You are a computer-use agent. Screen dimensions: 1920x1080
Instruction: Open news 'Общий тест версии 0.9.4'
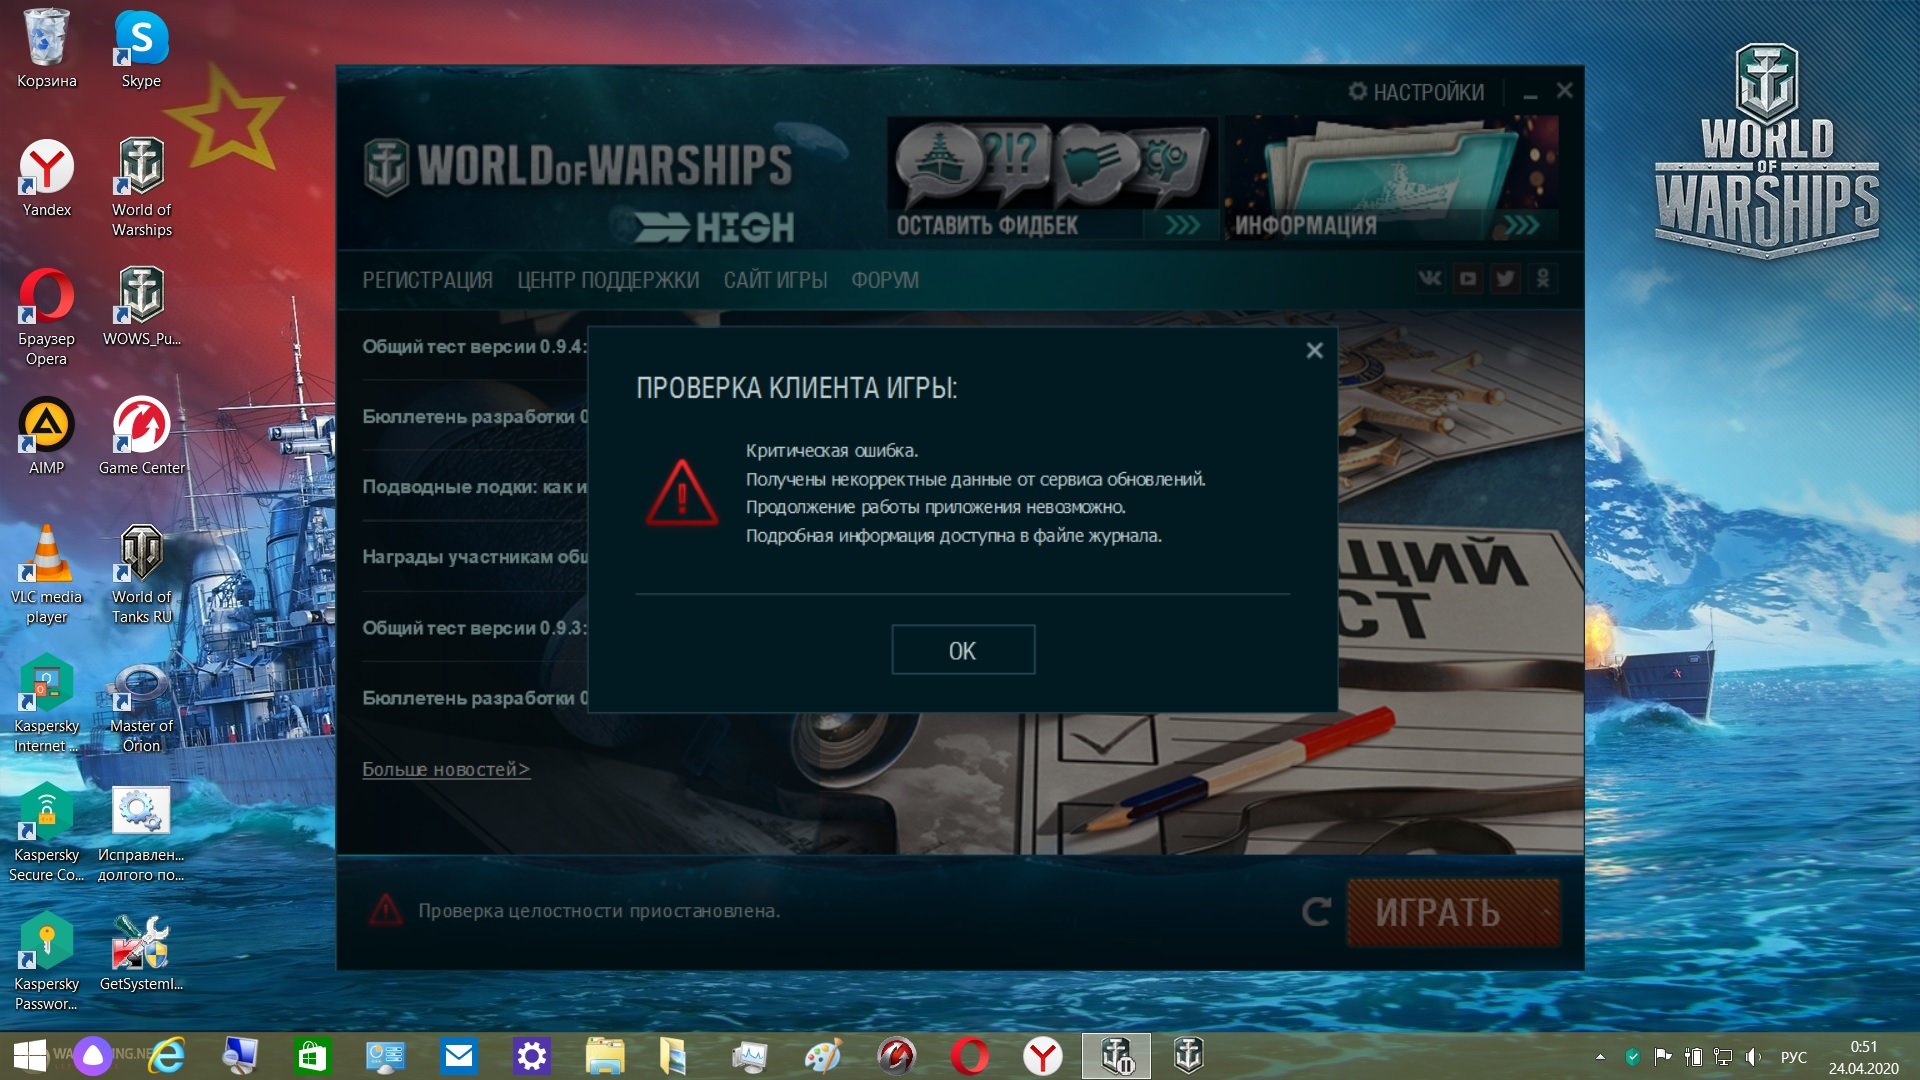tap(475, 347)
